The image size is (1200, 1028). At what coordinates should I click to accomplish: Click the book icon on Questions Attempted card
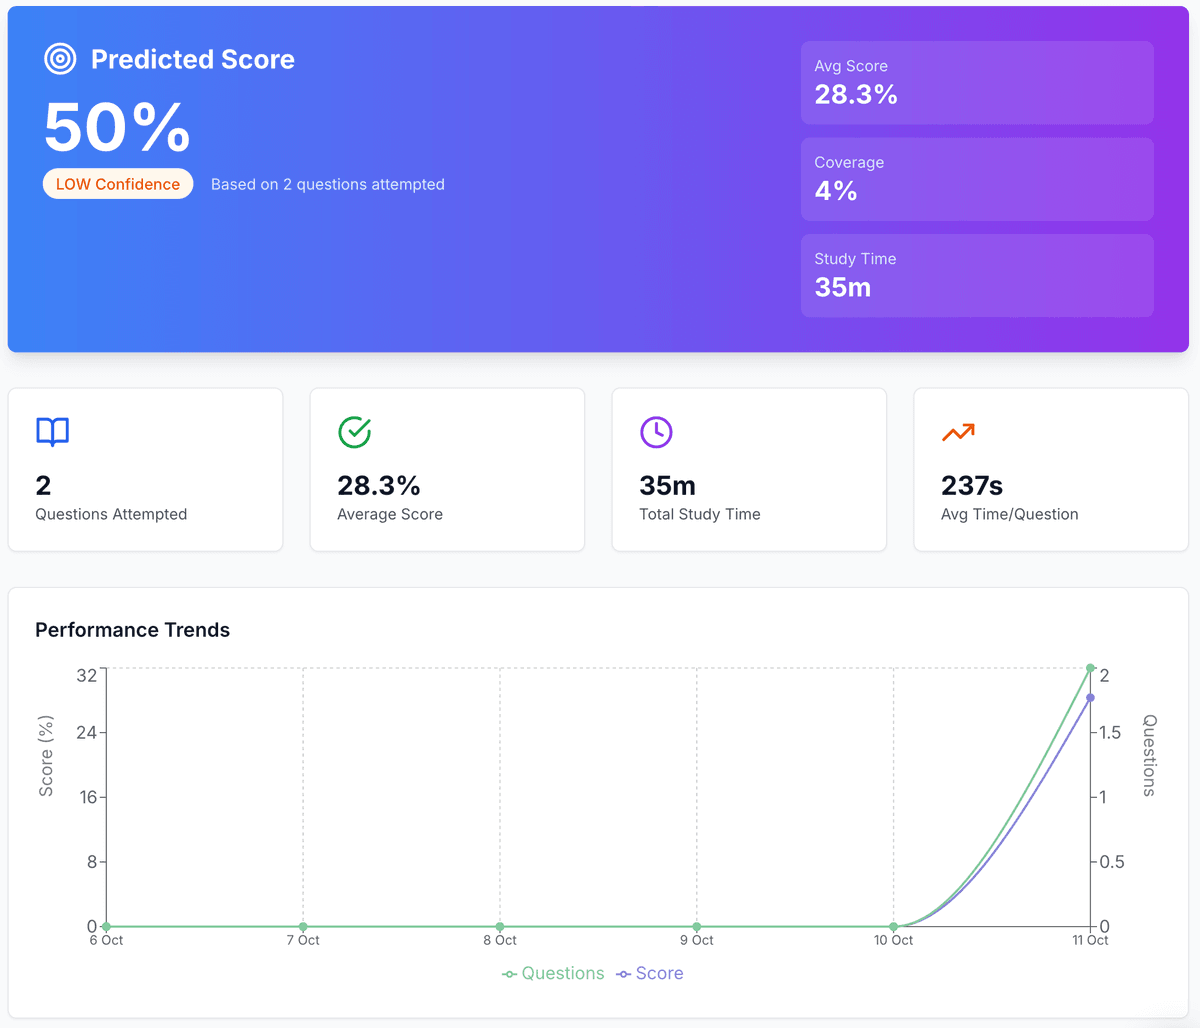[x=52, y=432]
